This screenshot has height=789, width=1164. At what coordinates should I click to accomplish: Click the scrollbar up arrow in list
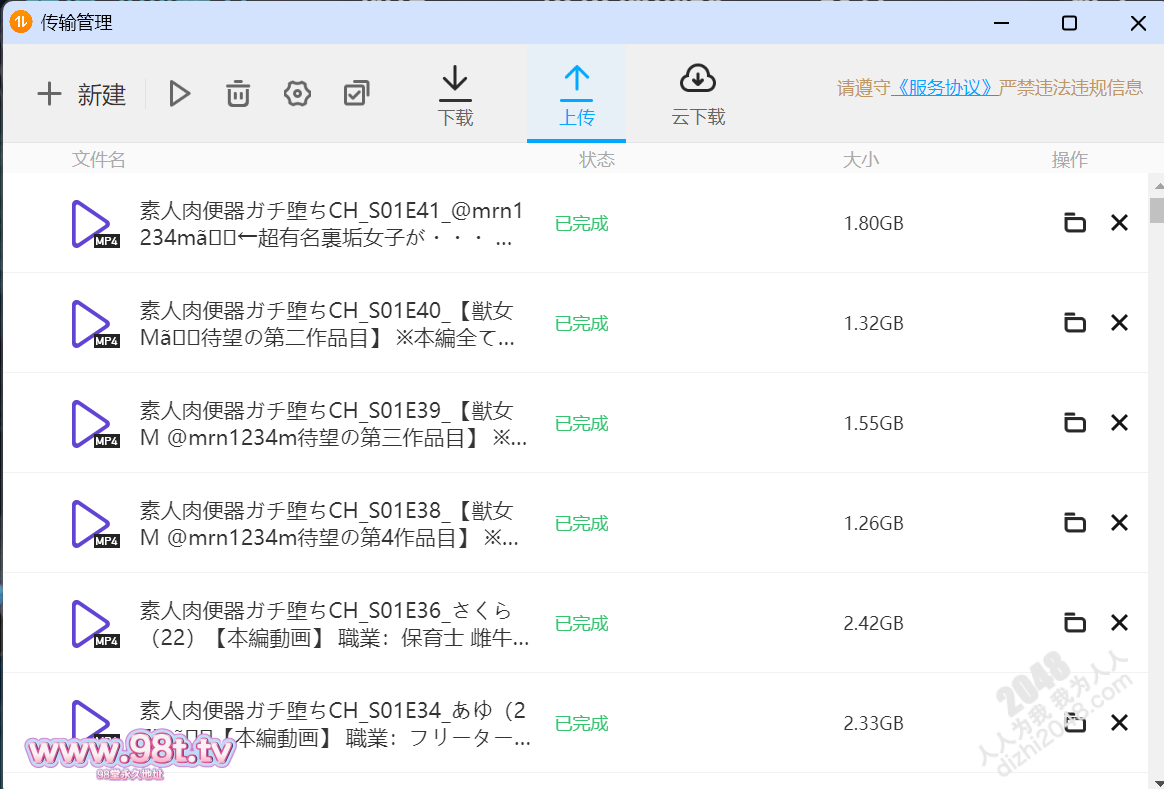click(1157, 186)
